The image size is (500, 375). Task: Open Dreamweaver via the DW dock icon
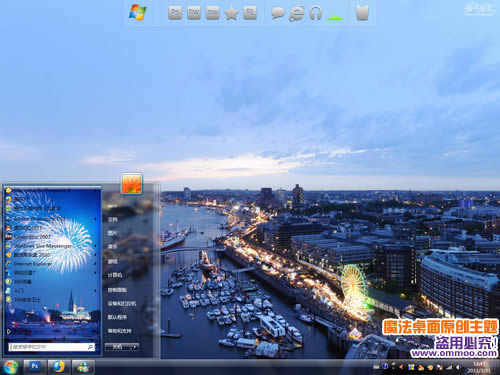pyautogui.click(x=213, y=13)
